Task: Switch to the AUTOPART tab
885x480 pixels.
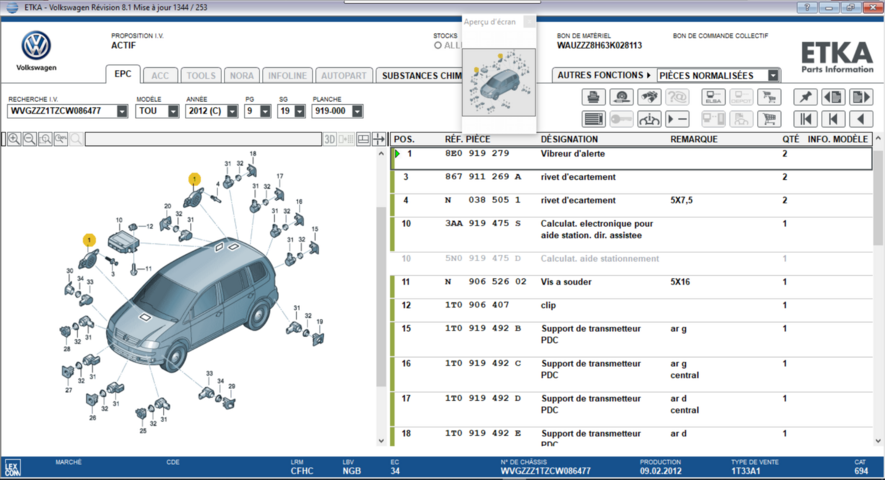Action: [x=344, y=76]
